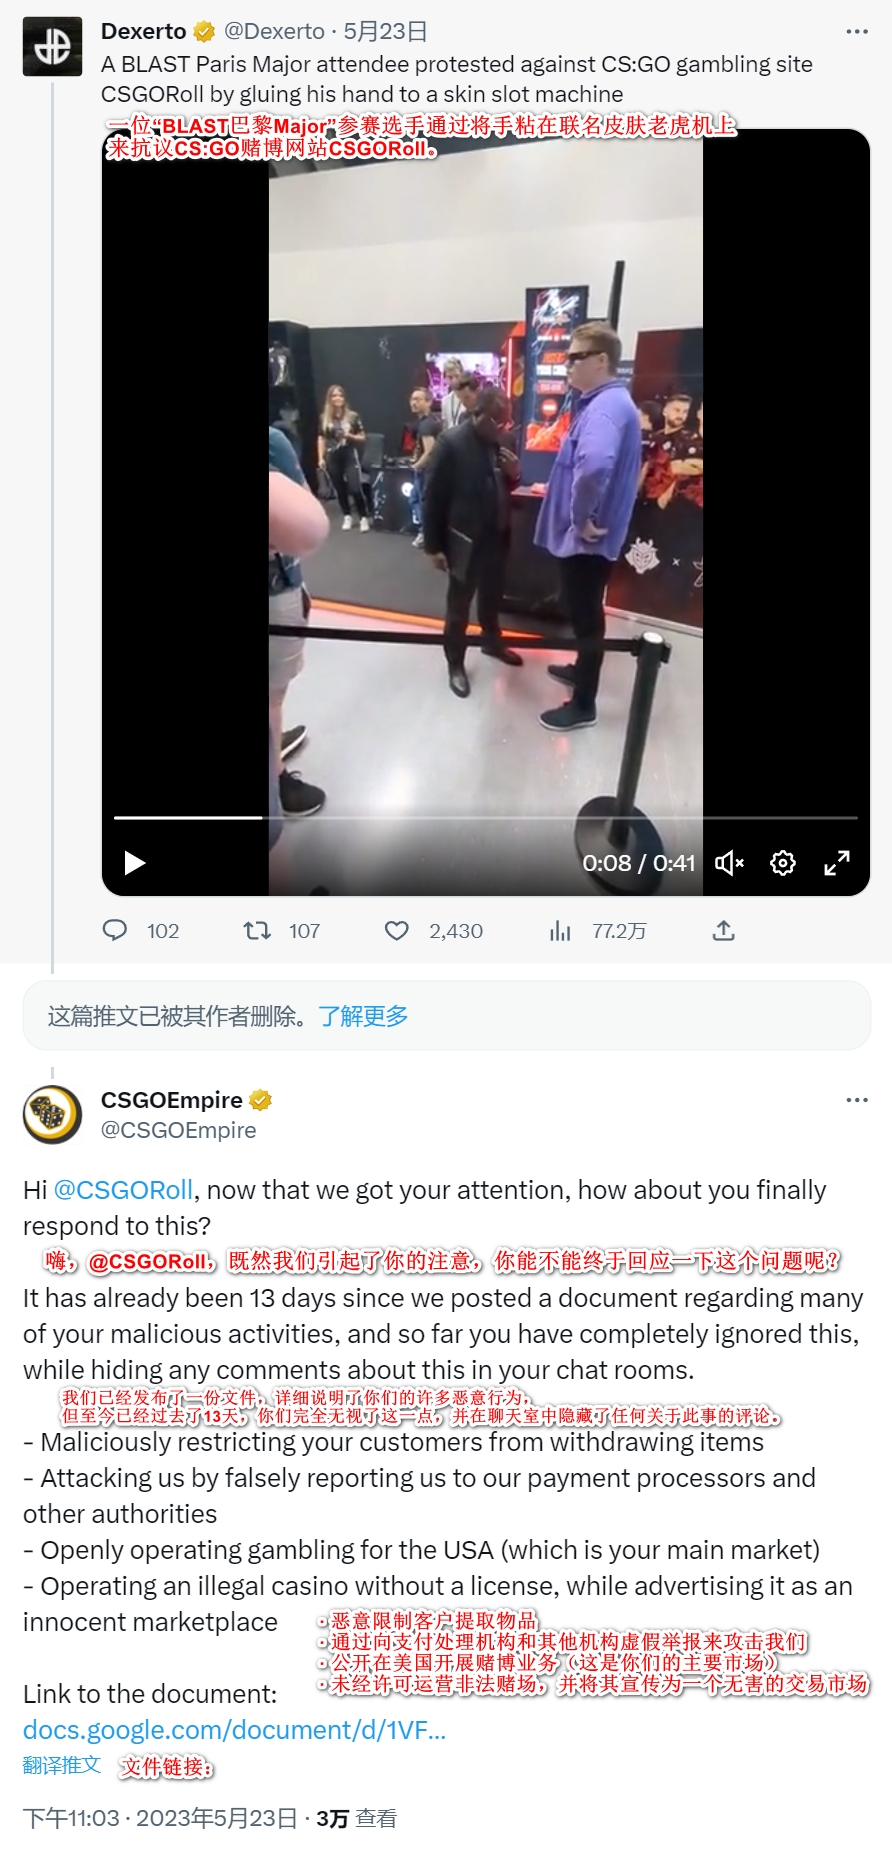Like the Dexerto tweet
The image size is (892, 1855).
pos(397,931)
